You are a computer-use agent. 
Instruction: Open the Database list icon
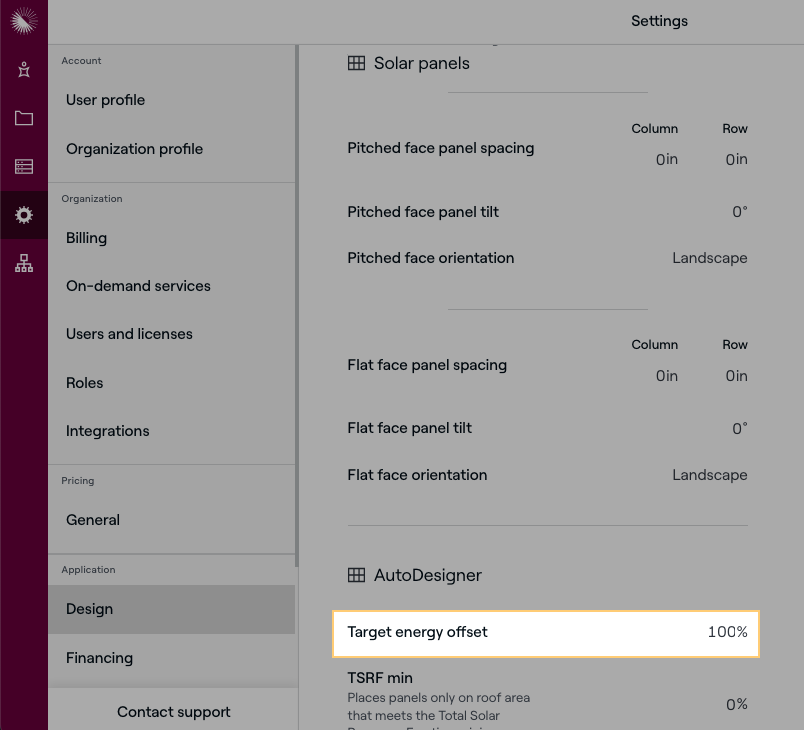[x=24, y=167]
